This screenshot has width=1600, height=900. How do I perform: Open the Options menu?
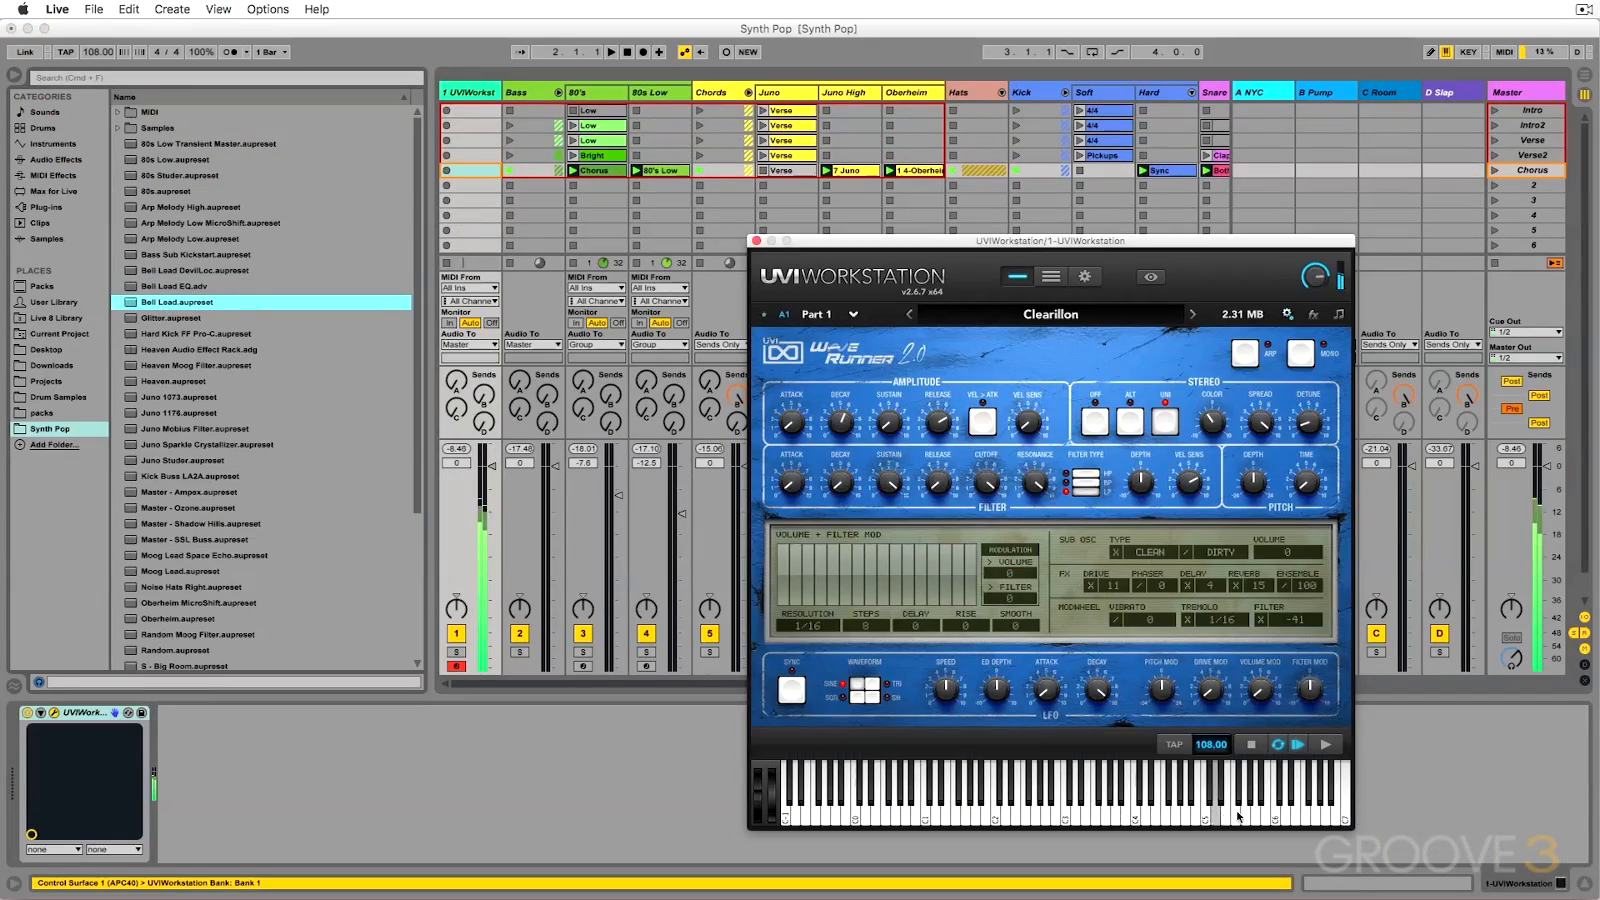[x=268, y=9]
